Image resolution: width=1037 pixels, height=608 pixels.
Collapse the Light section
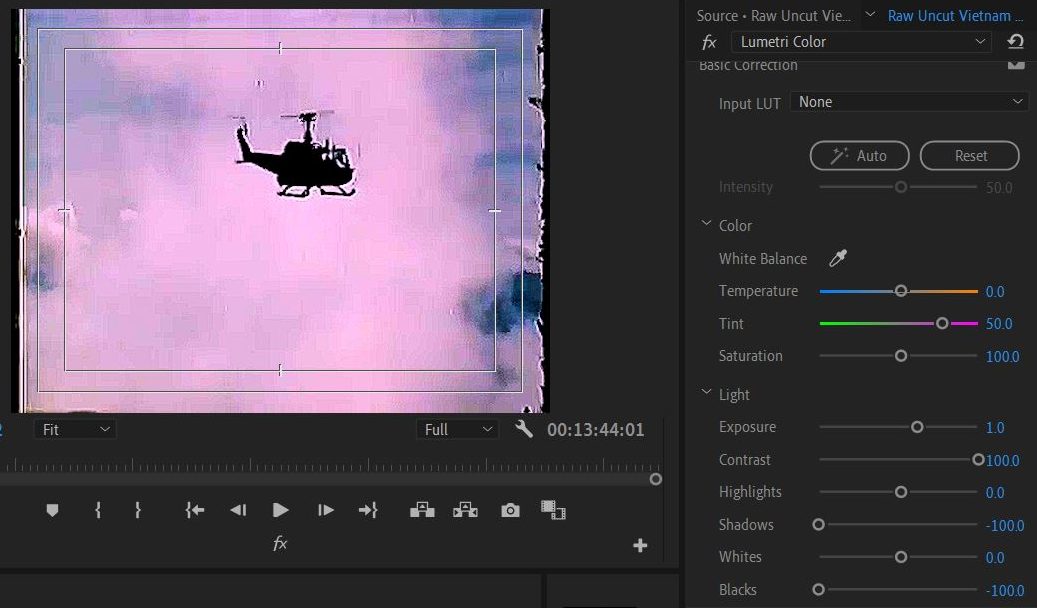coord(706,393)
